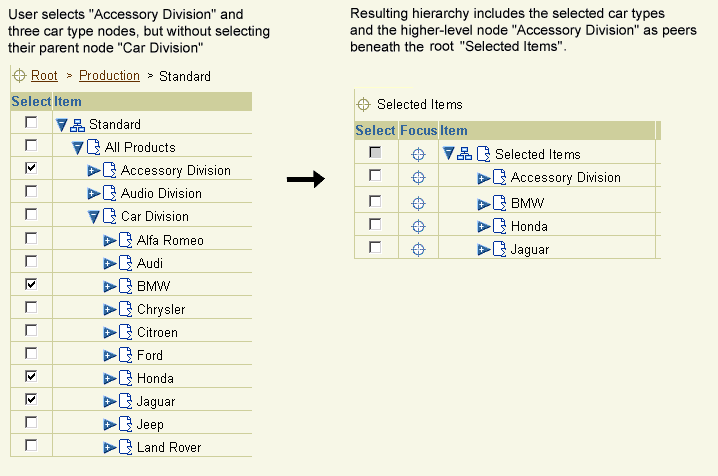Screen dimensions: 718x476
Task: Uncheck the Honda checkbox in the left tree
Action: [x=31, y=376]
